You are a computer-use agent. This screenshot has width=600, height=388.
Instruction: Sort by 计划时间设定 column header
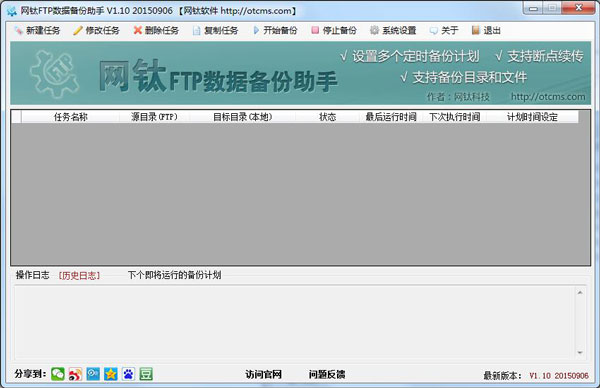(x=532, y=117)
